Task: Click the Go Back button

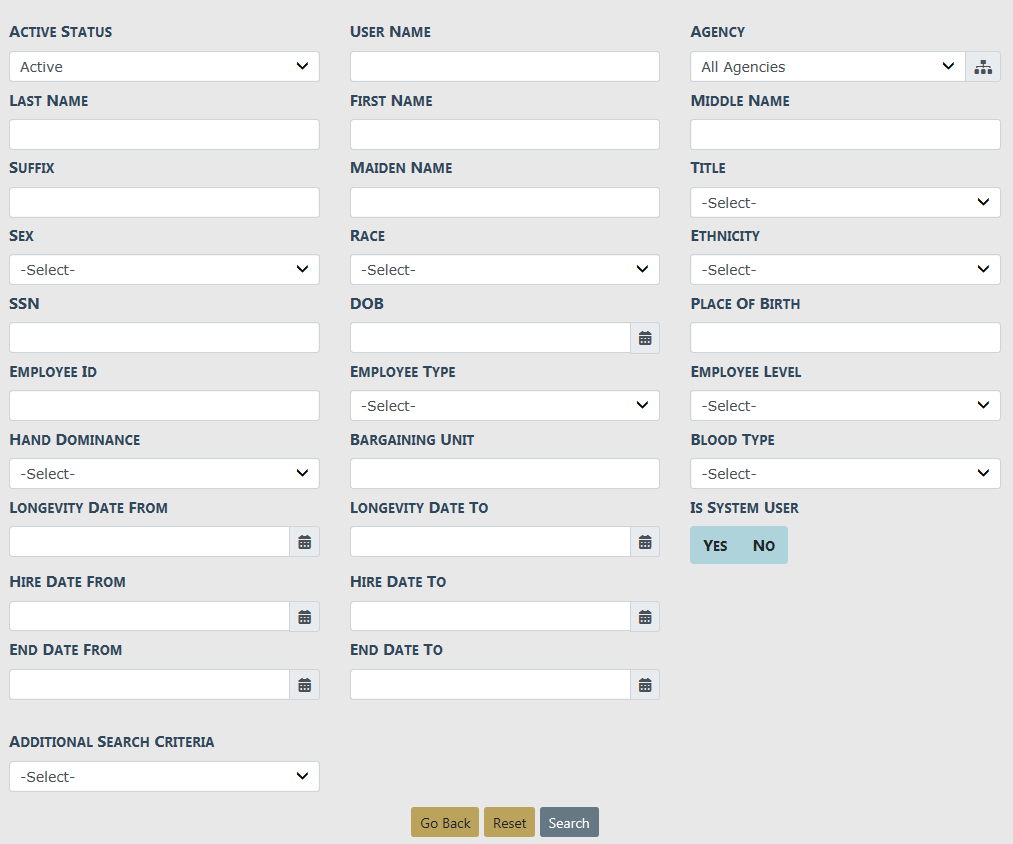Action: [445, 823]
